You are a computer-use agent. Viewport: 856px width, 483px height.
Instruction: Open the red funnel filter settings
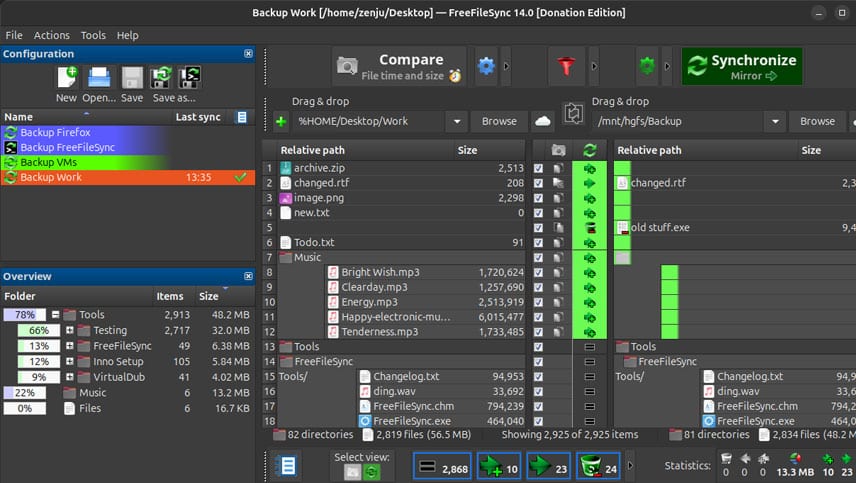tap(566, 66)
